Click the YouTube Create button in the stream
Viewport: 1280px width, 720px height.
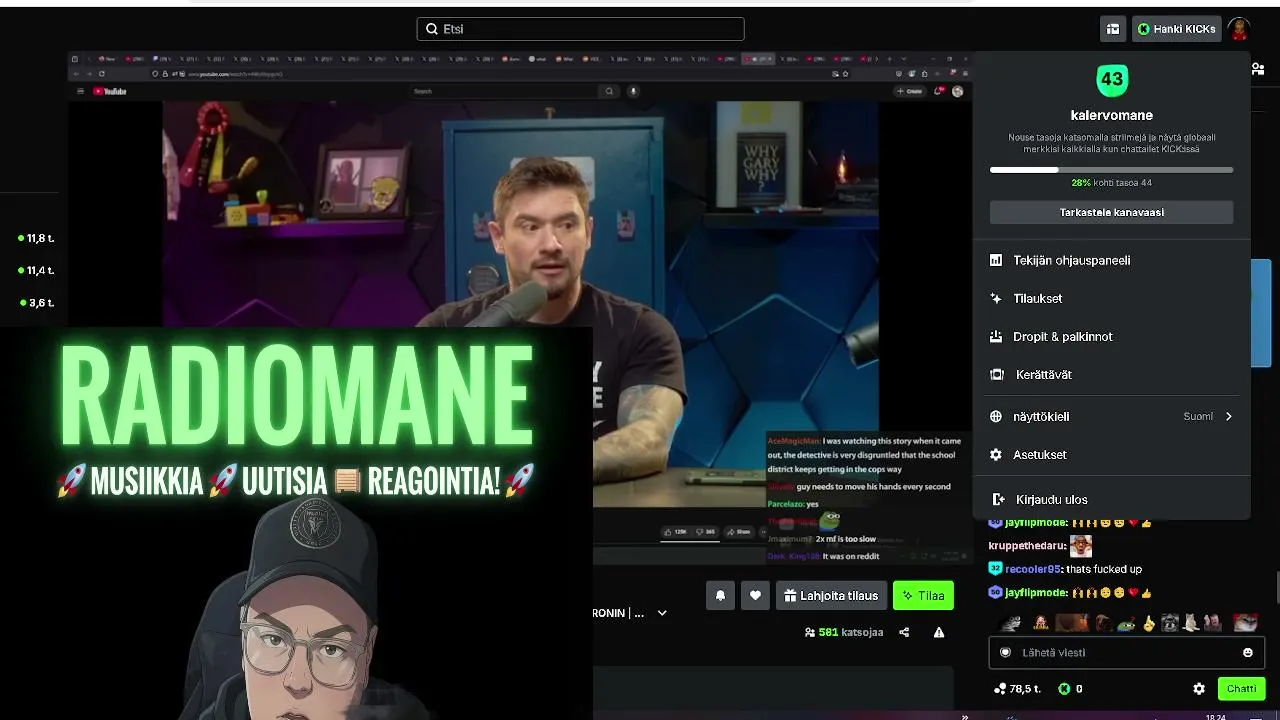[910, 91]
